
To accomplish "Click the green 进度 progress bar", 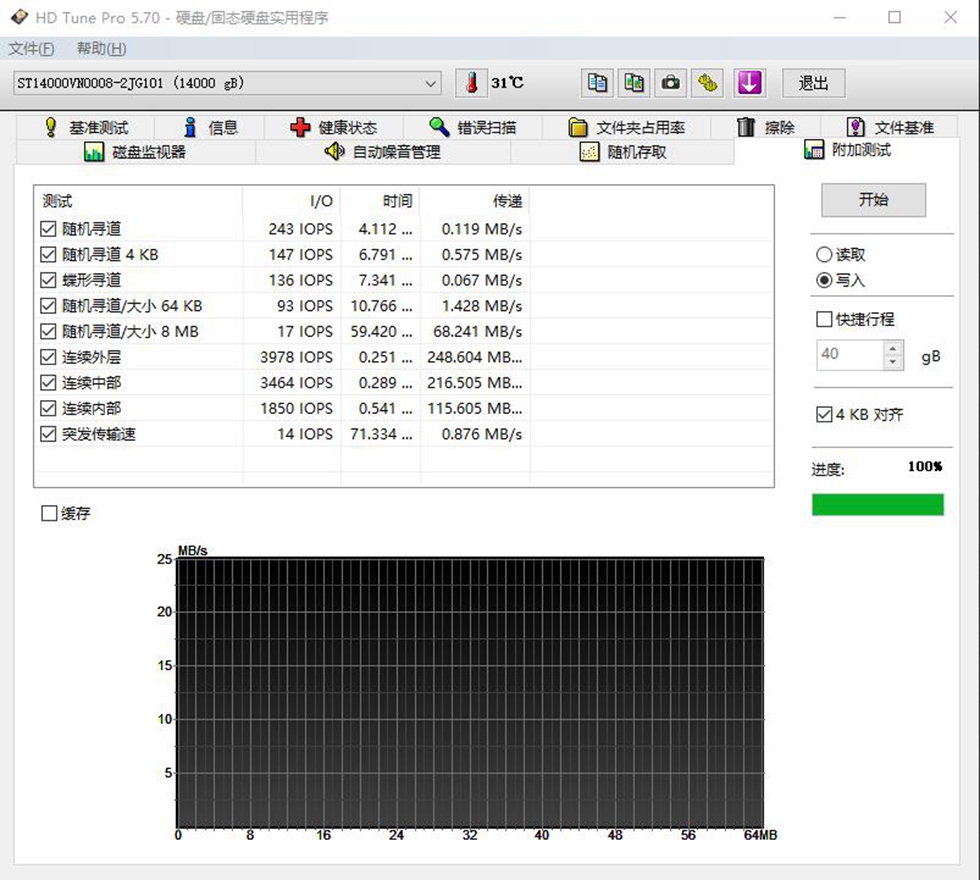I will point(878,504).
